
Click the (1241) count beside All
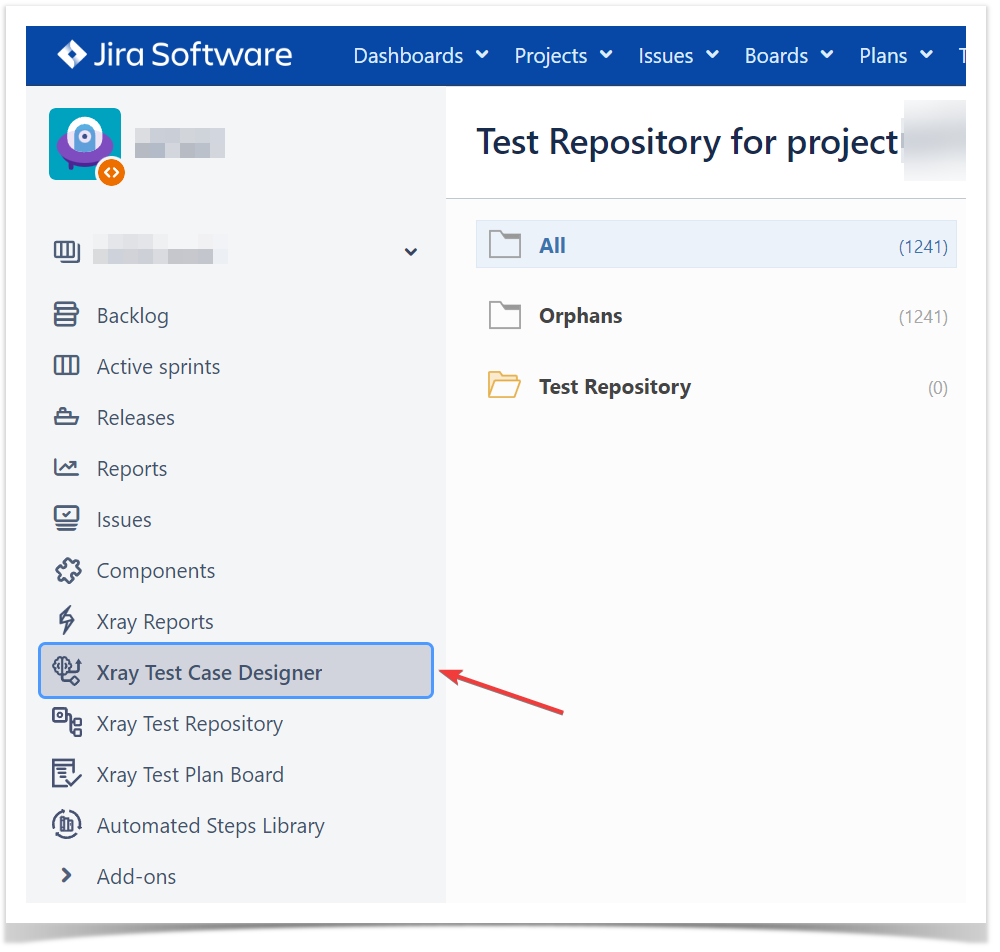[923, 247]
